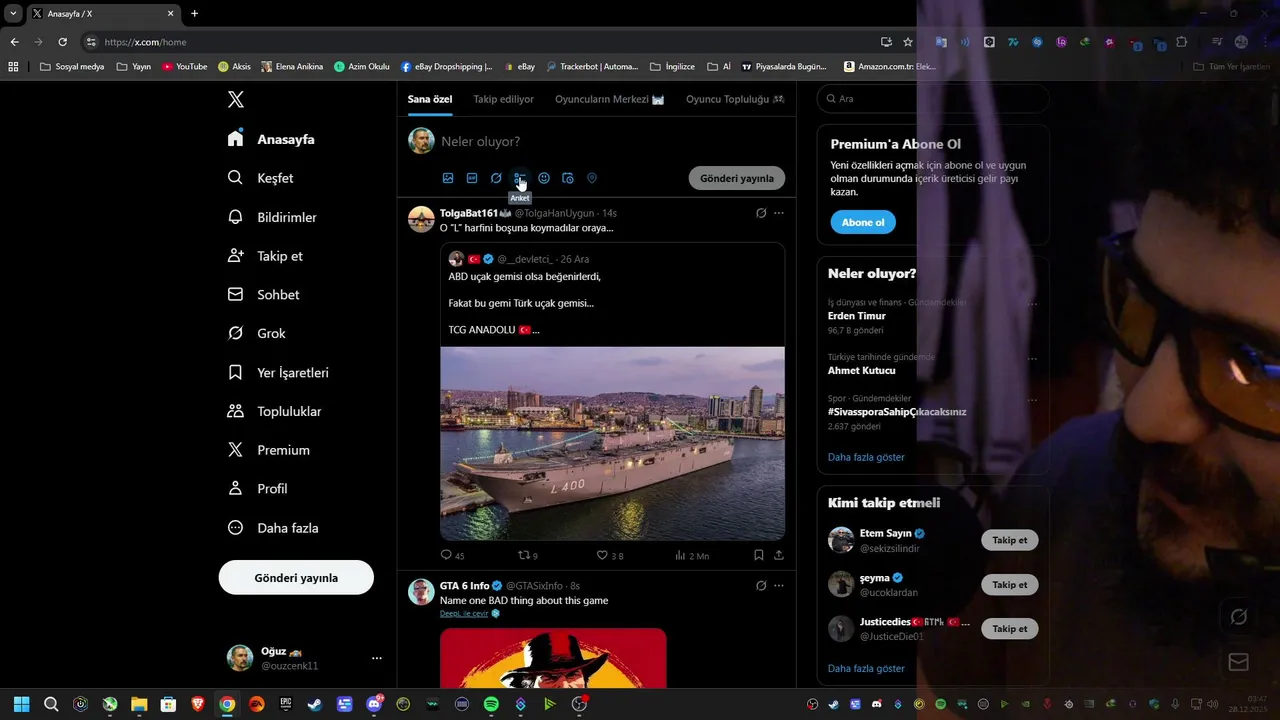Image resolution: width=1280 pixels, height=720 pixels.
Task: Open the Yayın bookmarks folder
Action: (133, 67)
